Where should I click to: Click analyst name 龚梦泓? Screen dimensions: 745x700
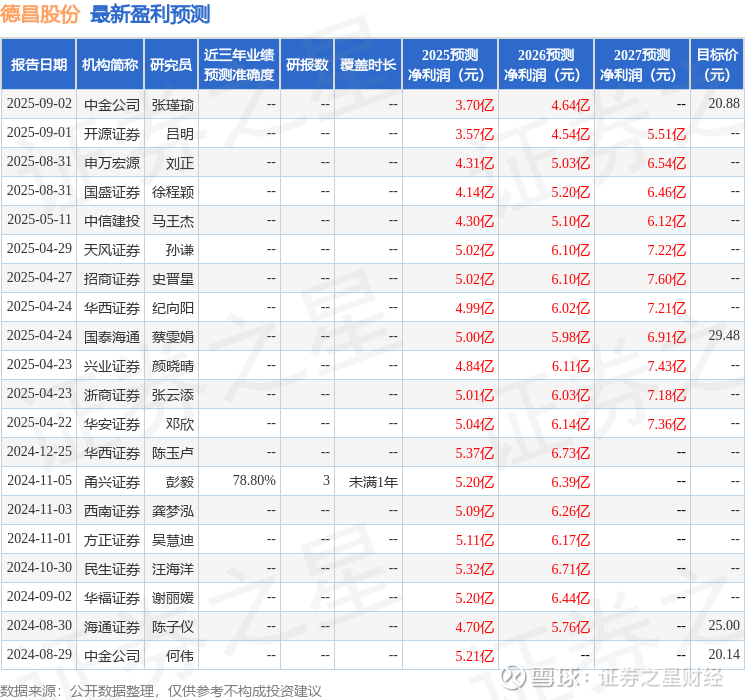point(173,511)
